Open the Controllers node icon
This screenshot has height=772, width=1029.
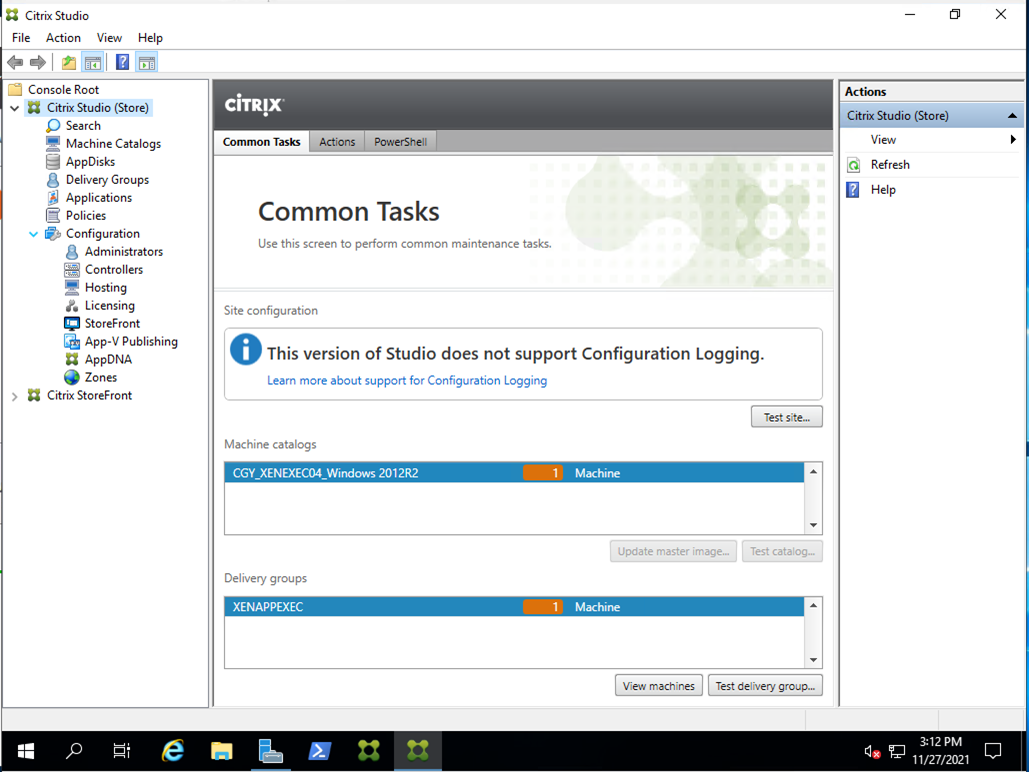pos(72,269)
